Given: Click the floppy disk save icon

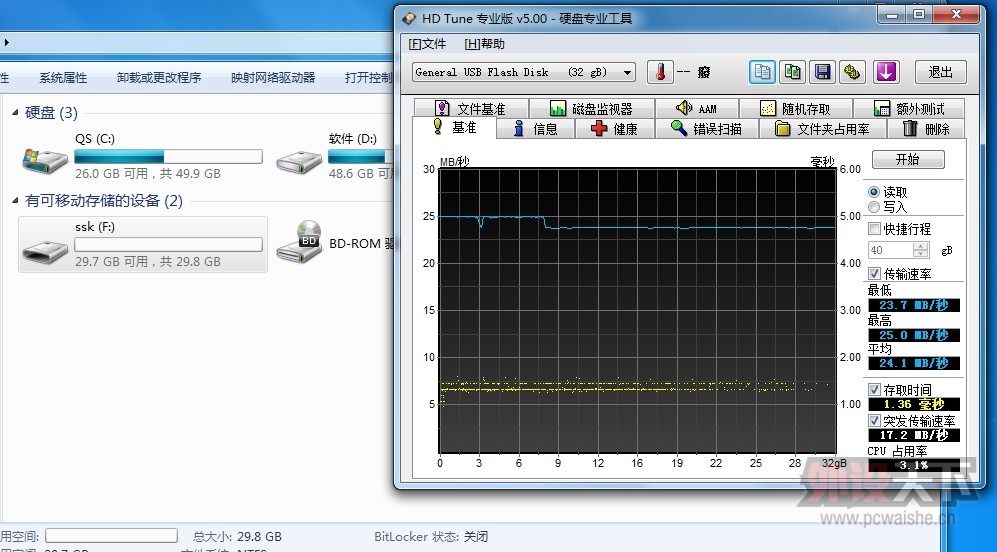Looking at the screenshot, I should [823, 72].
